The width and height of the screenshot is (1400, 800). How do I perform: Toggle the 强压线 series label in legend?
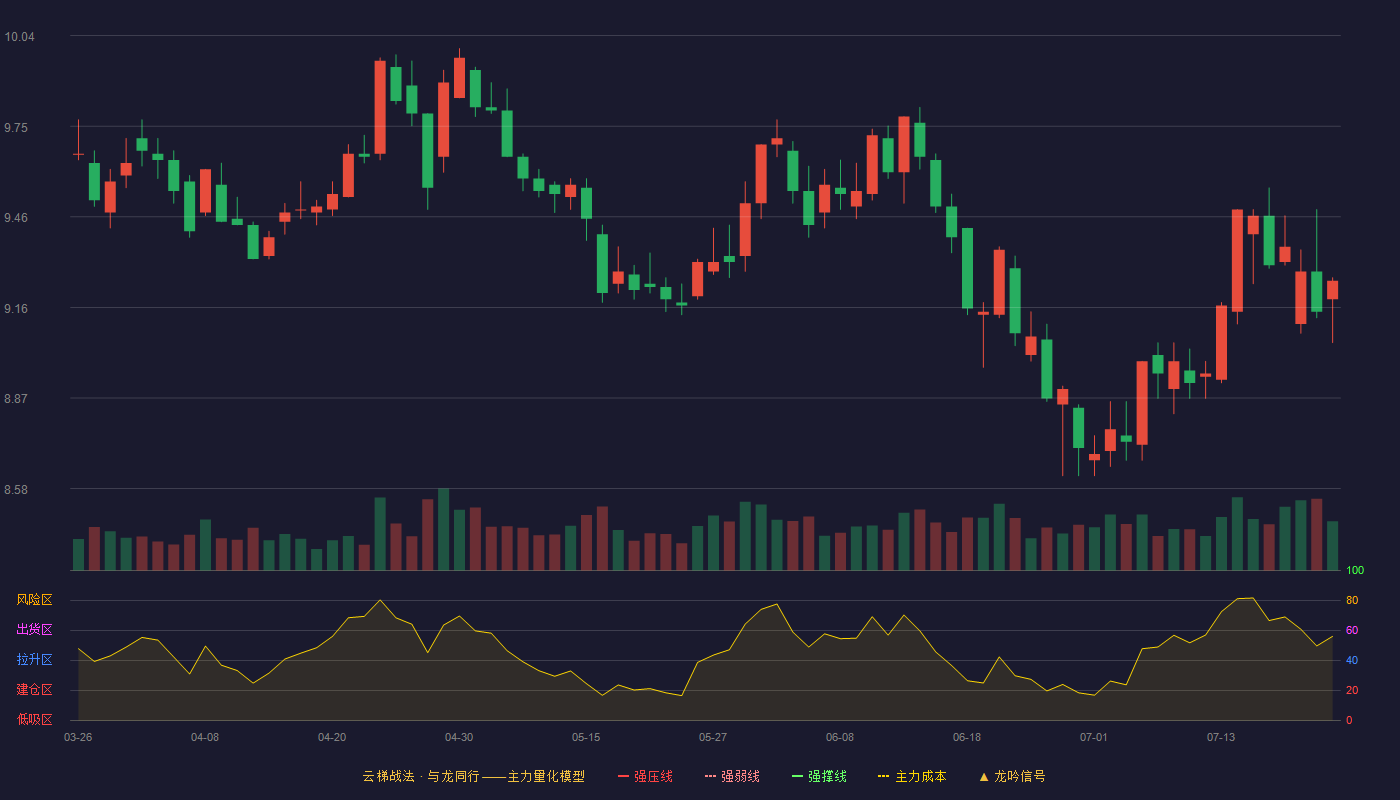[653, 776]
